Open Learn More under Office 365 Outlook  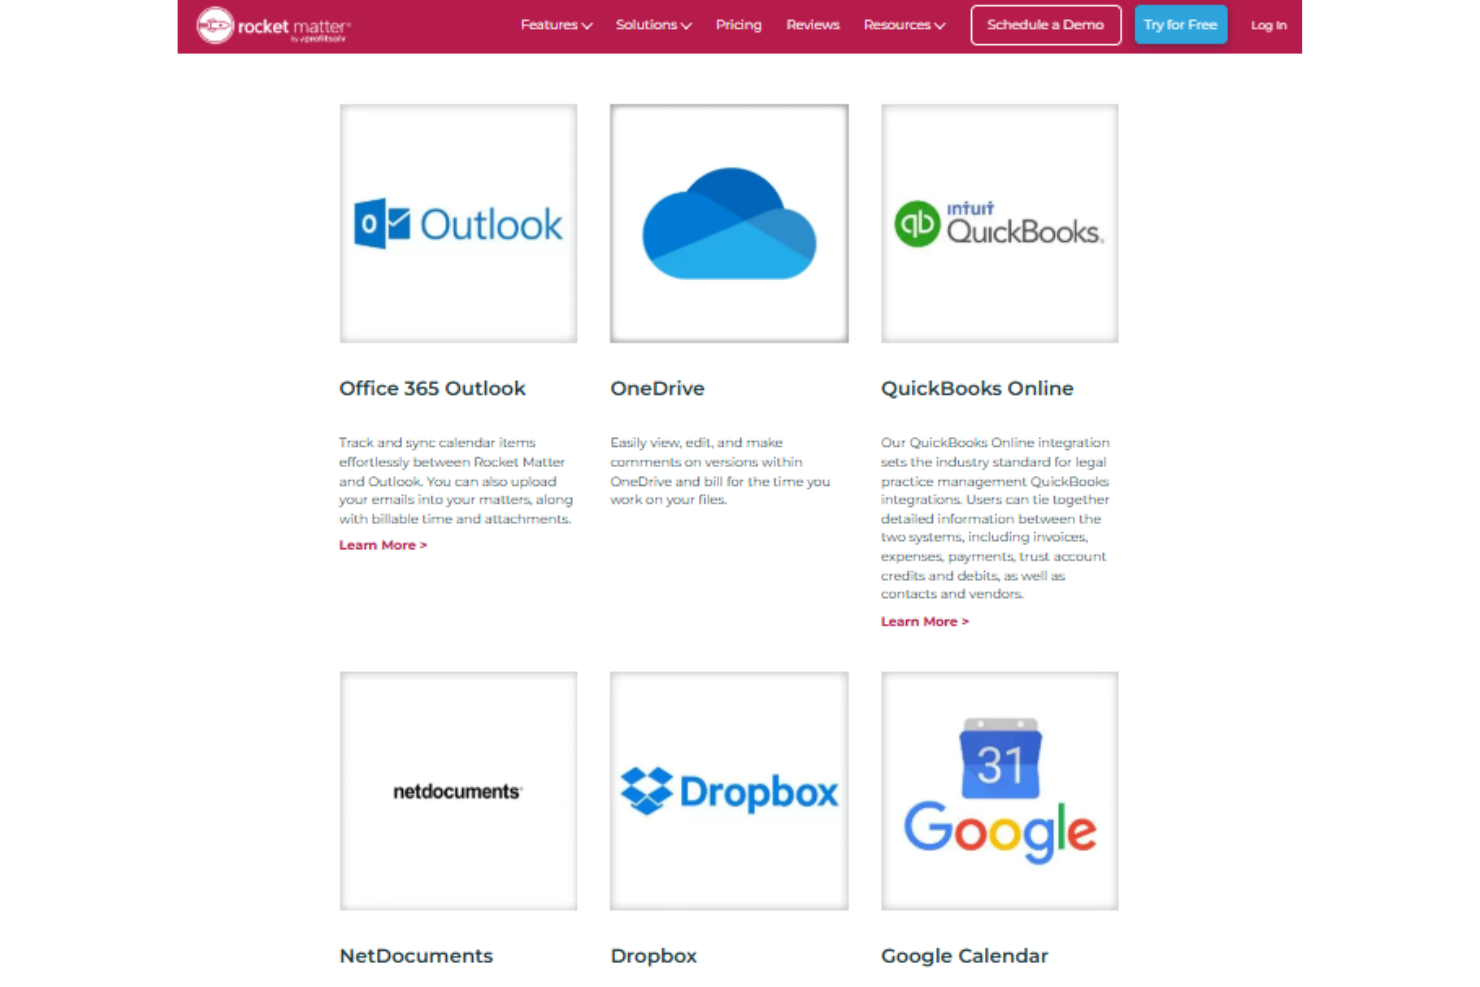point(383,544)
